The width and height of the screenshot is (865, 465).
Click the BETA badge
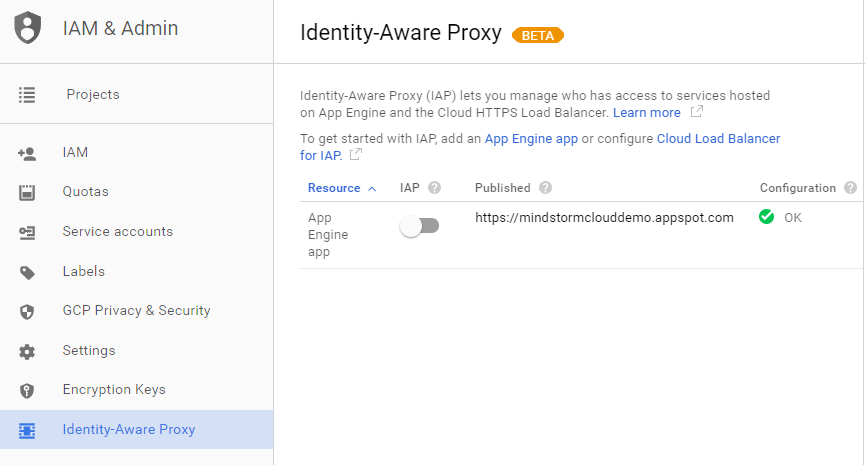point(538,35)
